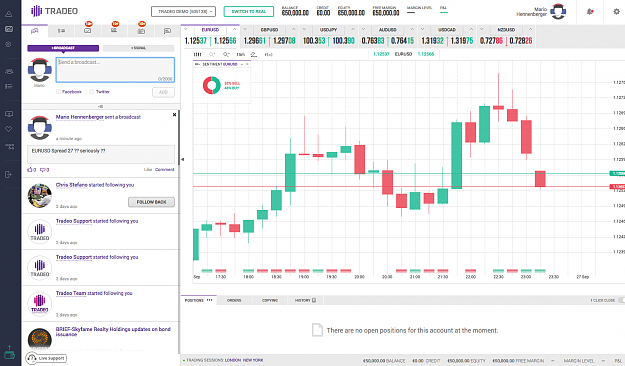Screen dimensions: 625x366
Task: Open Chris Stefano's profile link
Action: [x=72, y=185]
